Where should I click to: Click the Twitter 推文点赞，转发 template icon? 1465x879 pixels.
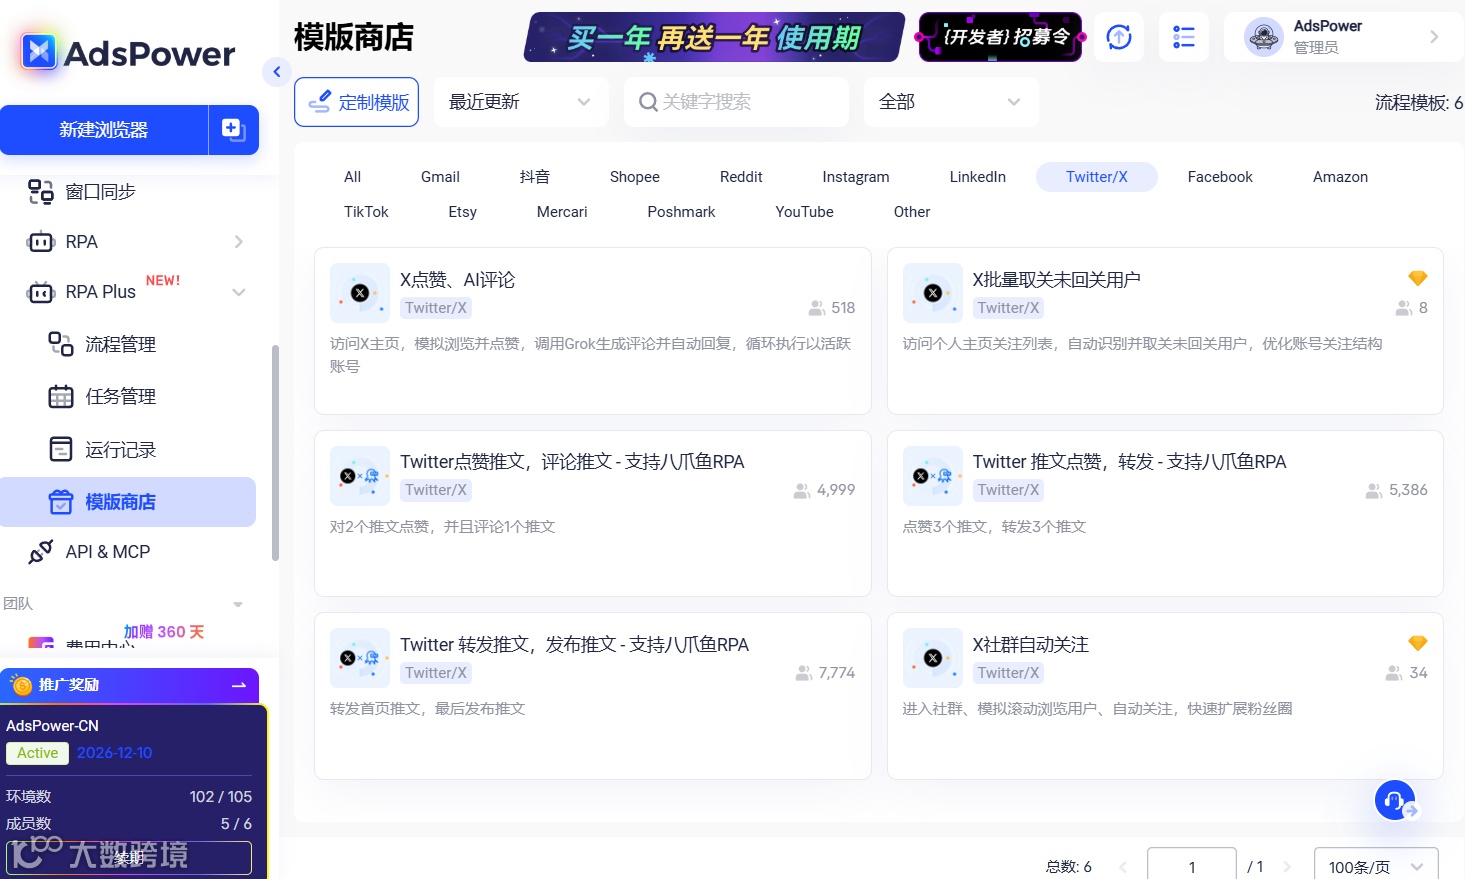(933, 476)
